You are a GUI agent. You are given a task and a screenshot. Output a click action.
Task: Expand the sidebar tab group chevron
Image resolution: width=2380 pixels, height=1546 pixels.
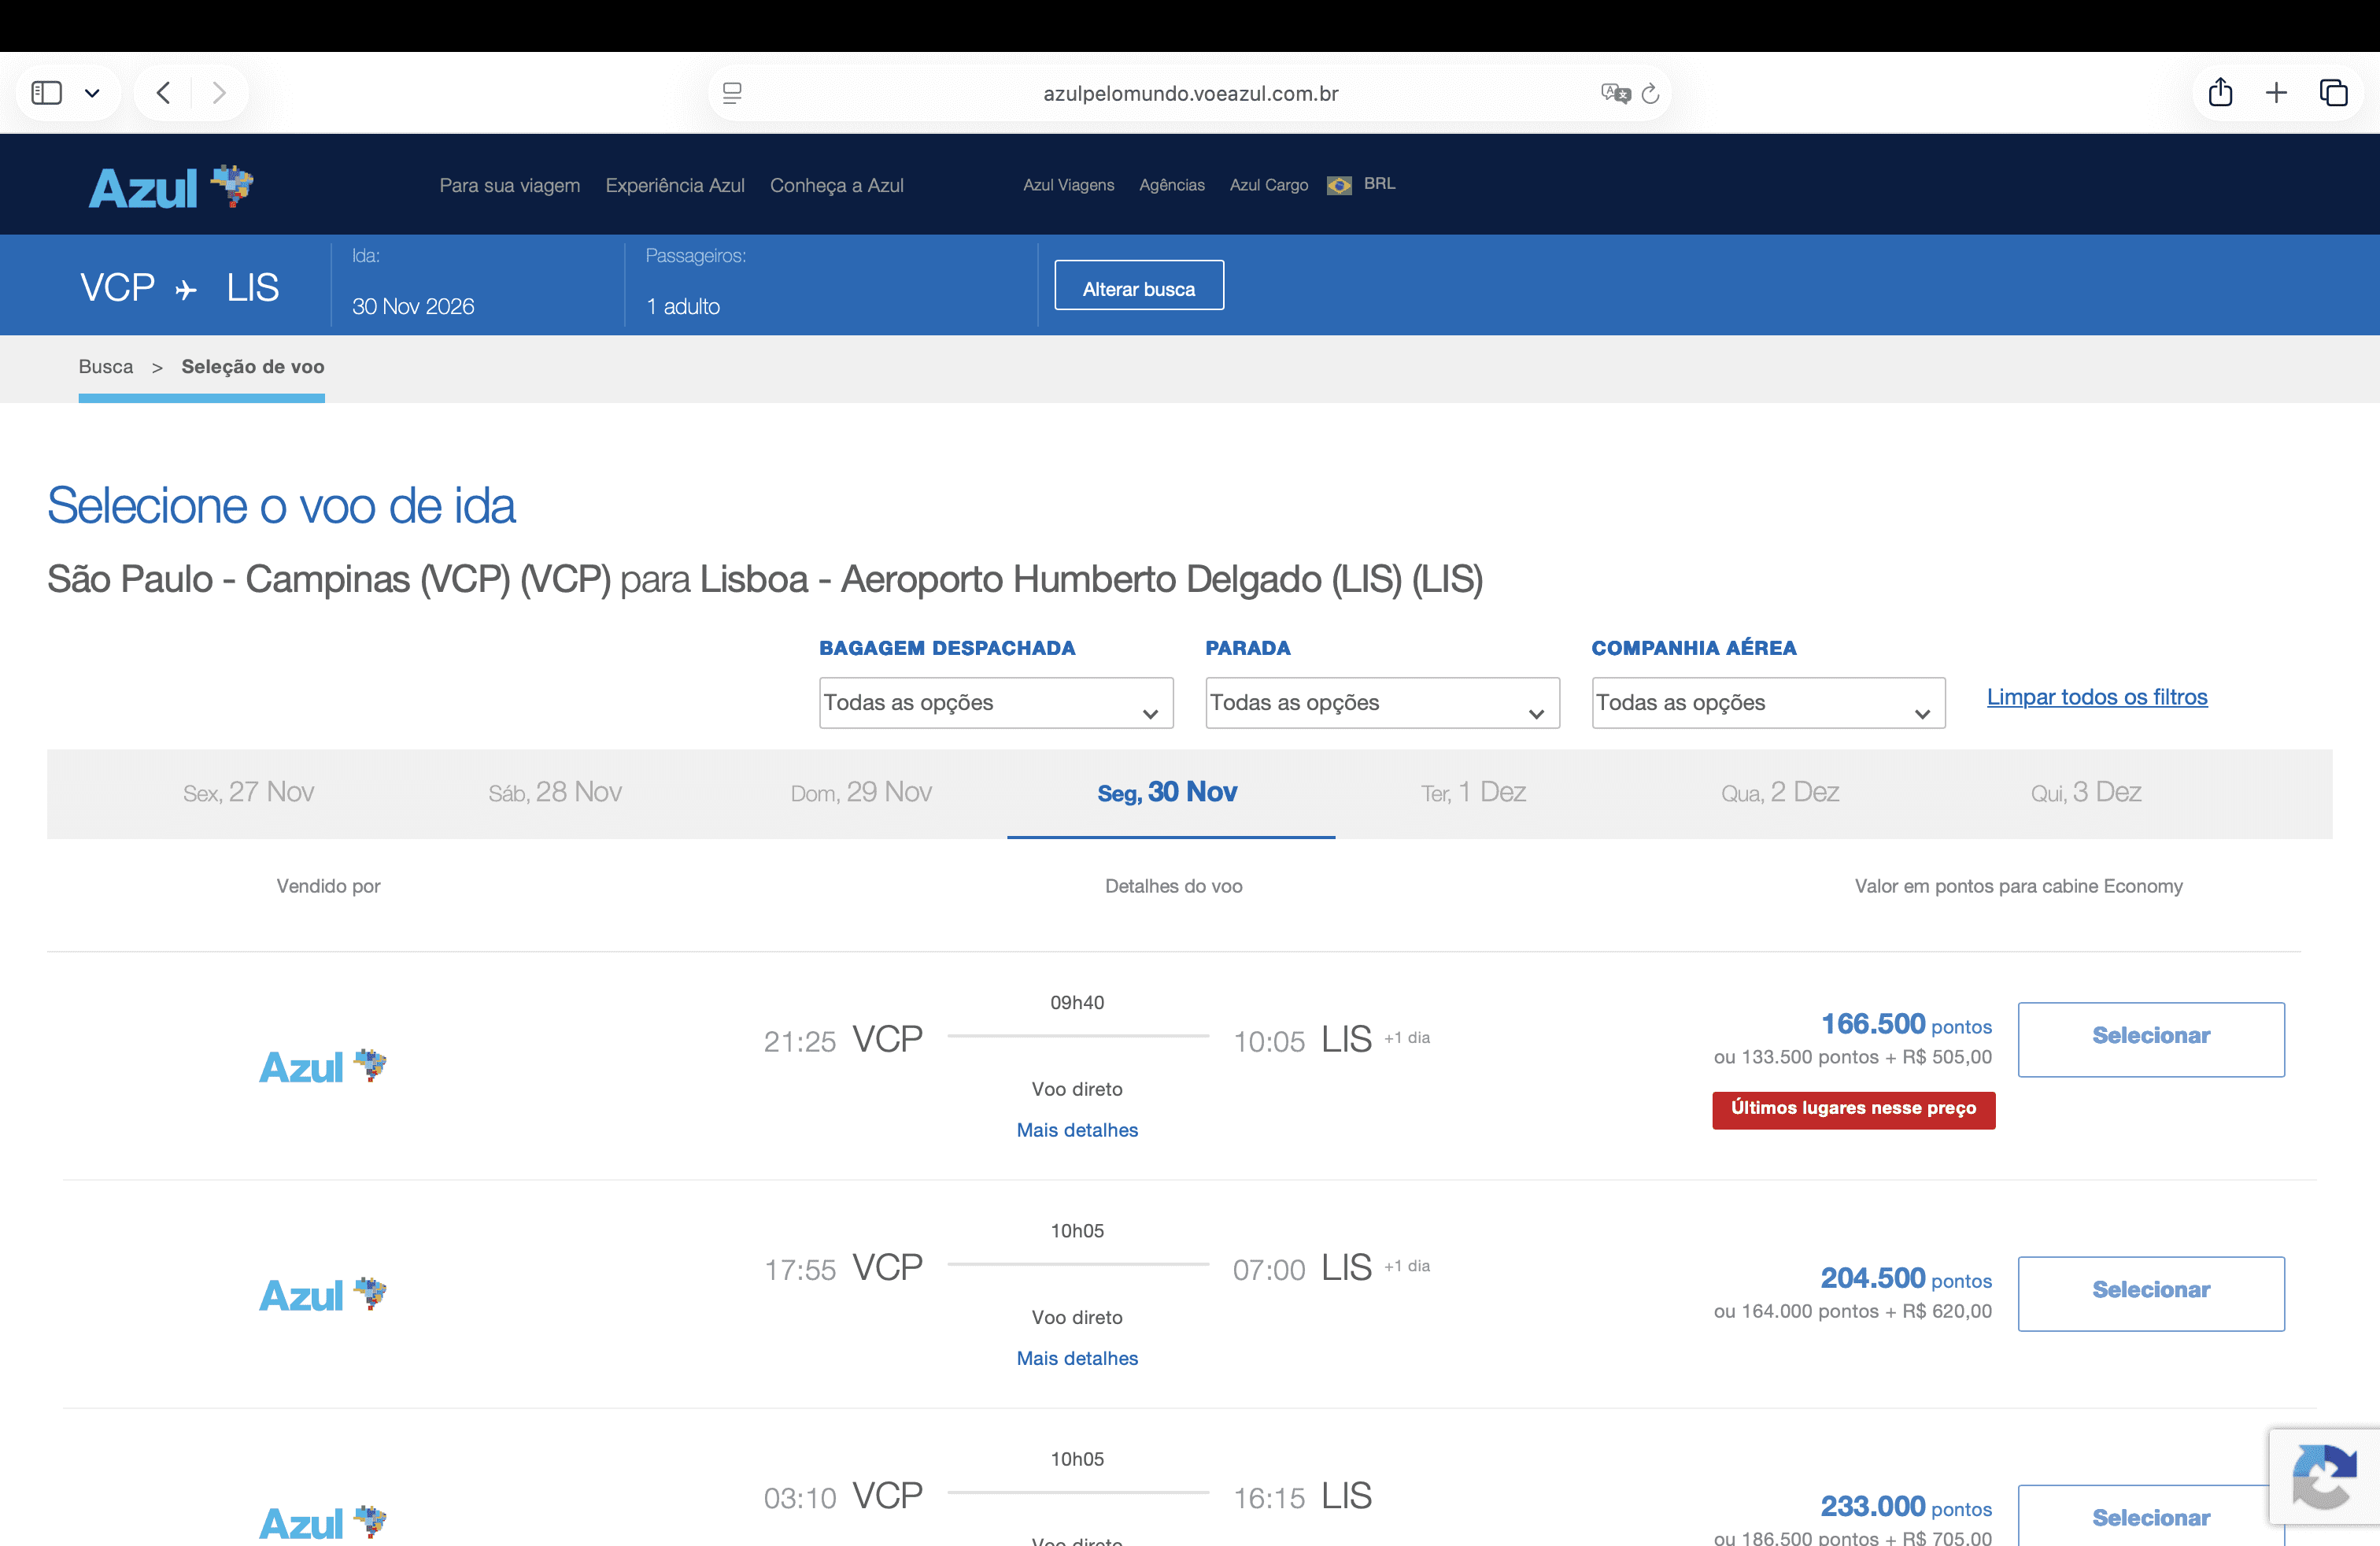coord(92,94)
